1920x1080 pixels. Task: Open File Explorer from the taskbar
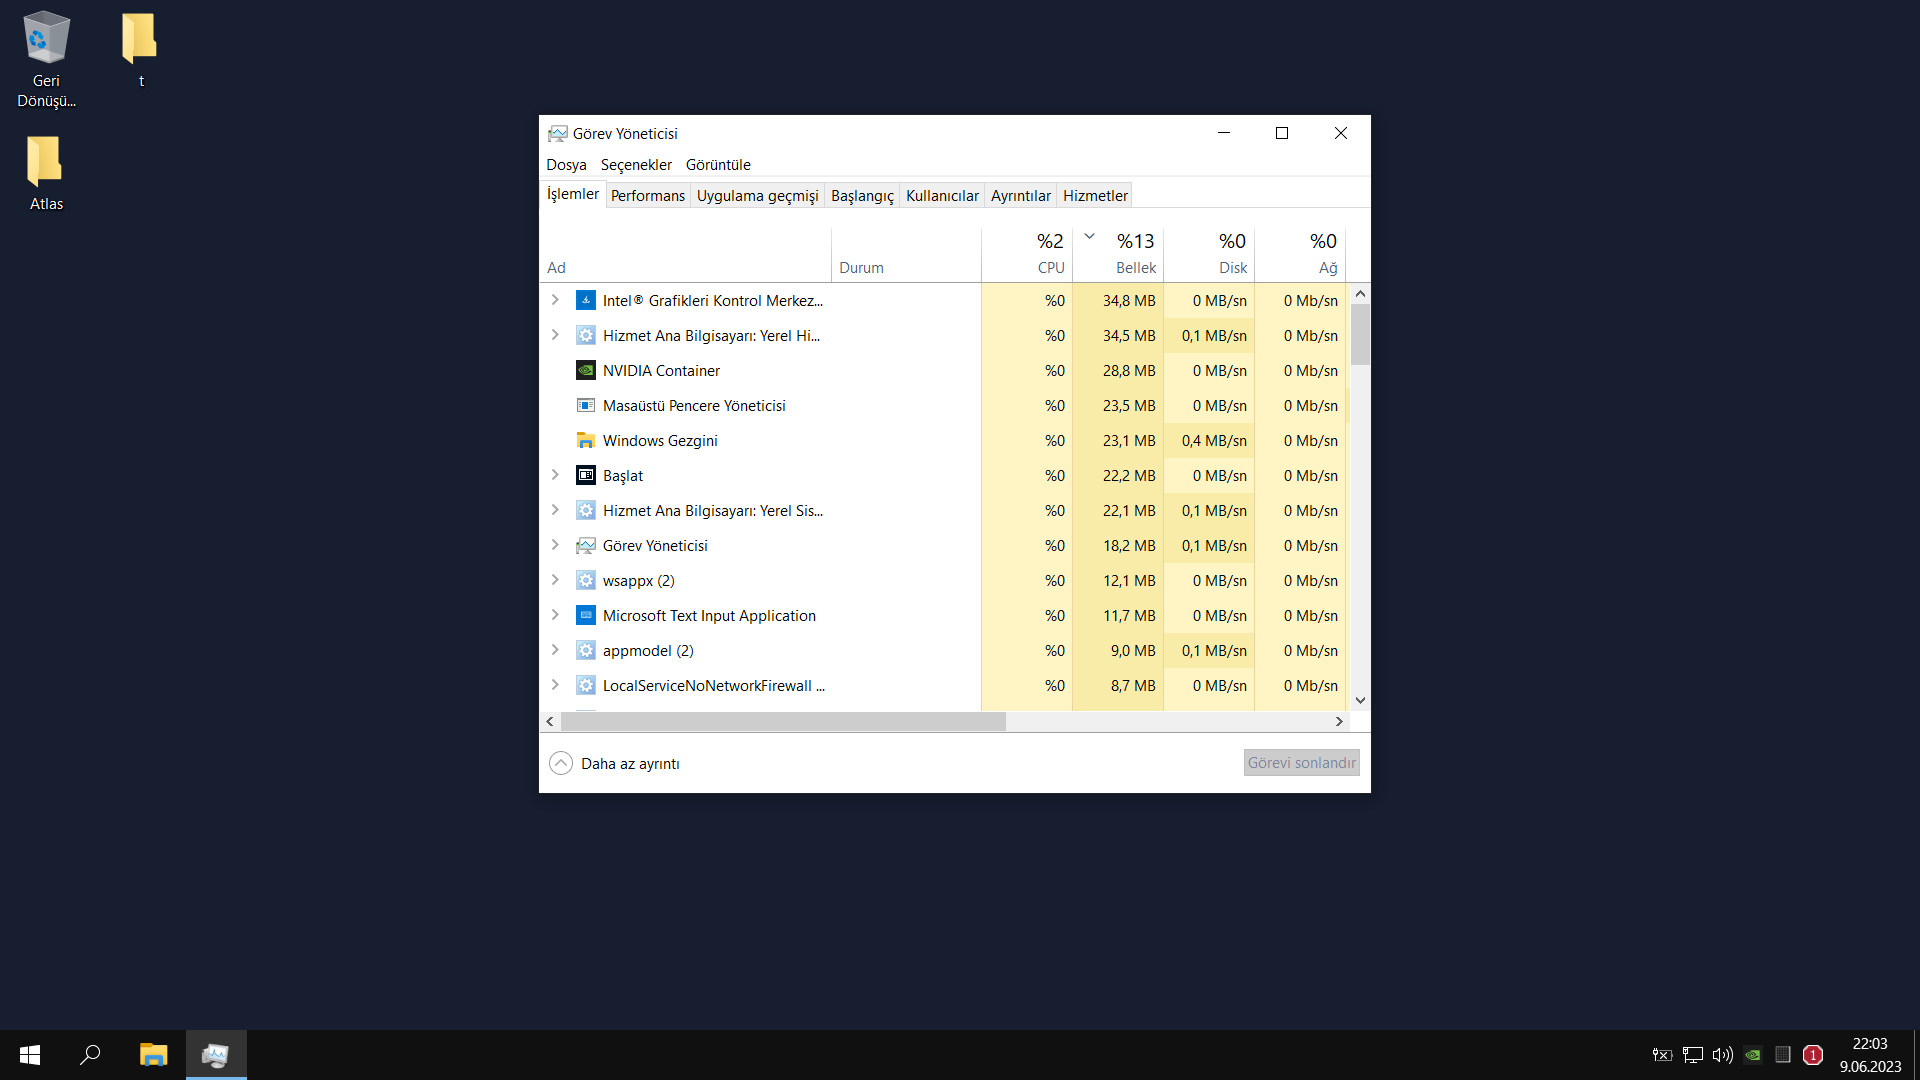(x=153, y=1055)
